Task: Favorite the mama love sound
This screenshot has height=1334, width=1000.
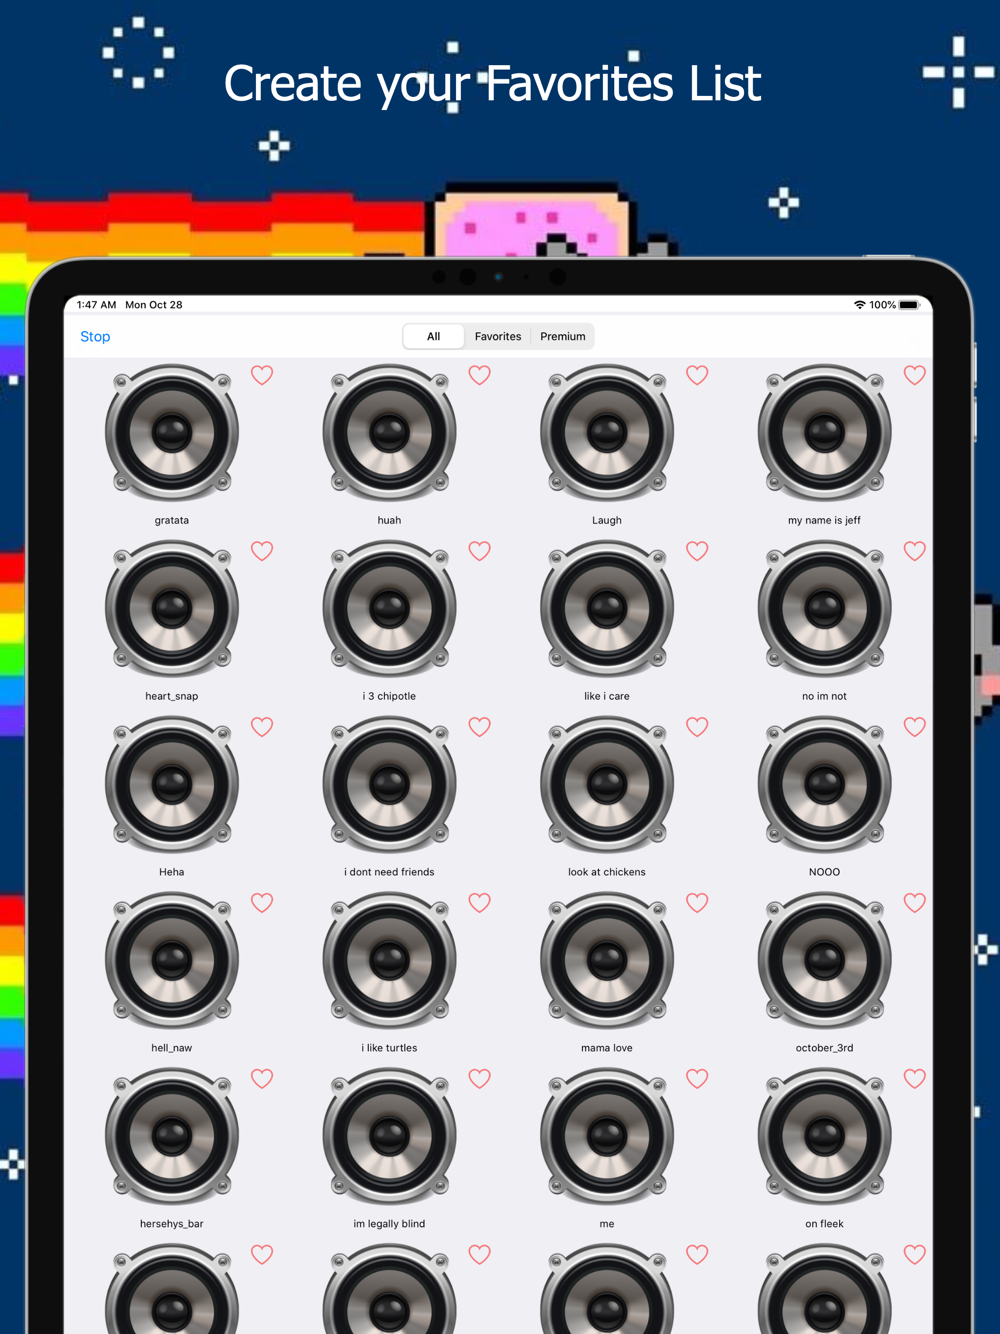Action: point(697,903)
